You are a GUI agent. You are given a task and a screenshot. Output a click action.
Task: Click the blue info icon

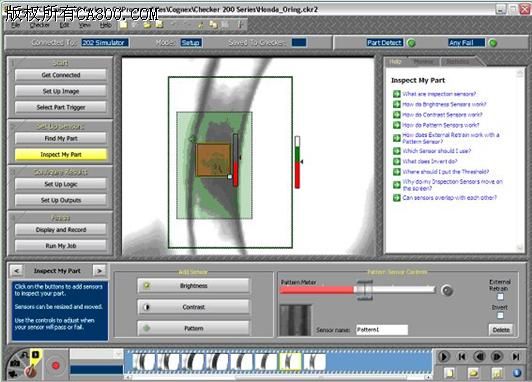coord(517,373)
